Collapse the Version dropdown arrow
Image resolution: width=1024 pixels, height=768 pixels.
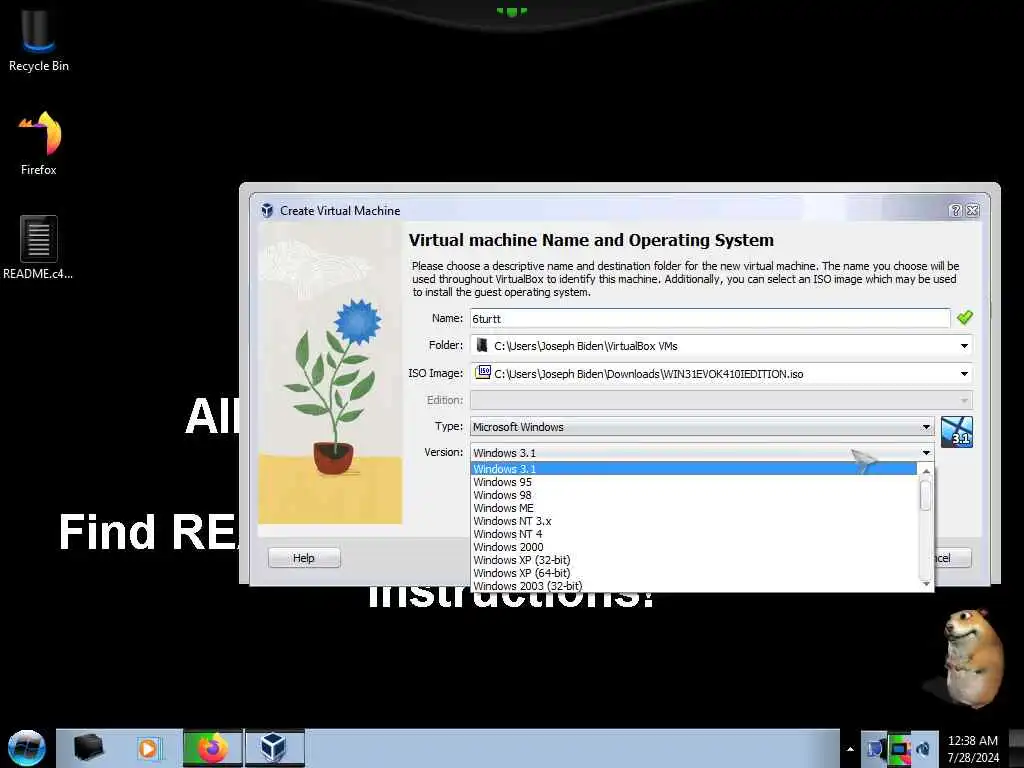click(x=926, y=453)
